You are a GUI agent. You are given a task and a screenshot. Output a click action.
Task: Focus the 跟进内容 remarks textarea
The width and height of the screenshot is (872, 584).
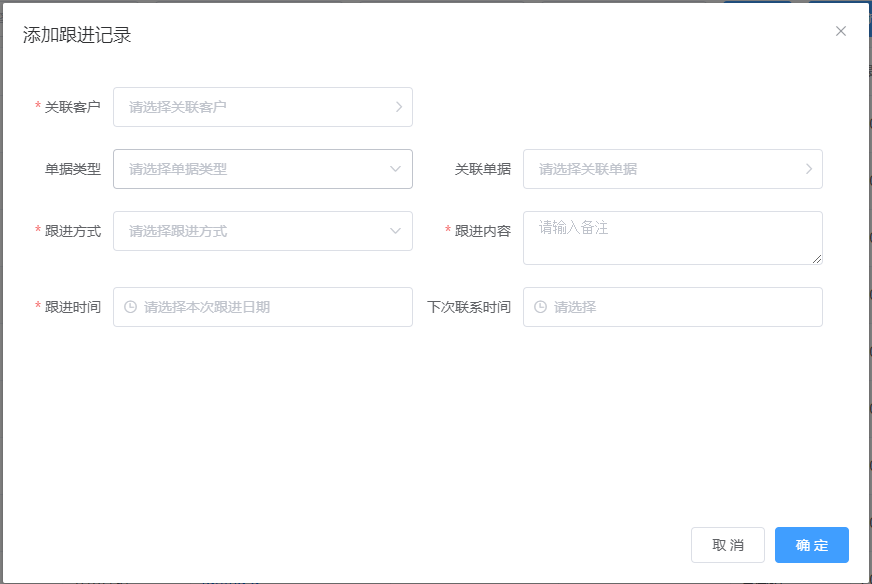click(x=673, y=238)
